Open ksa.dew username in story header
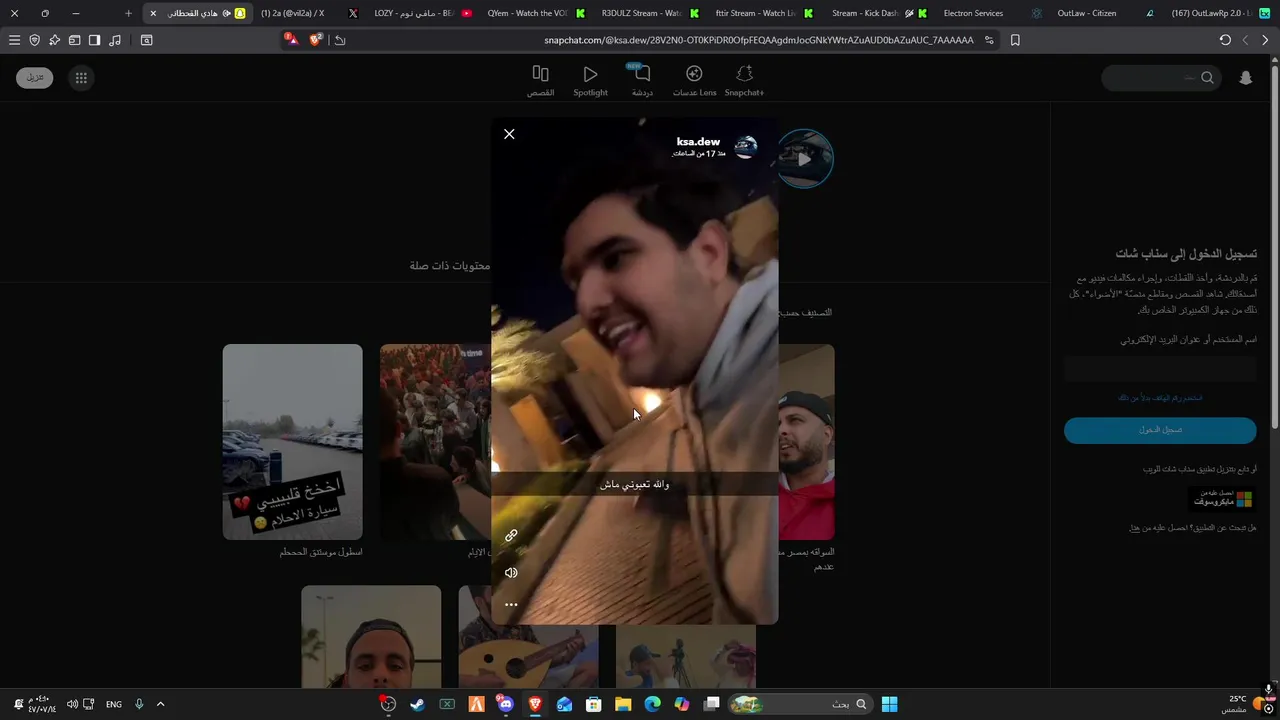Screen dimensions: 1280x720 coord(698,142)
